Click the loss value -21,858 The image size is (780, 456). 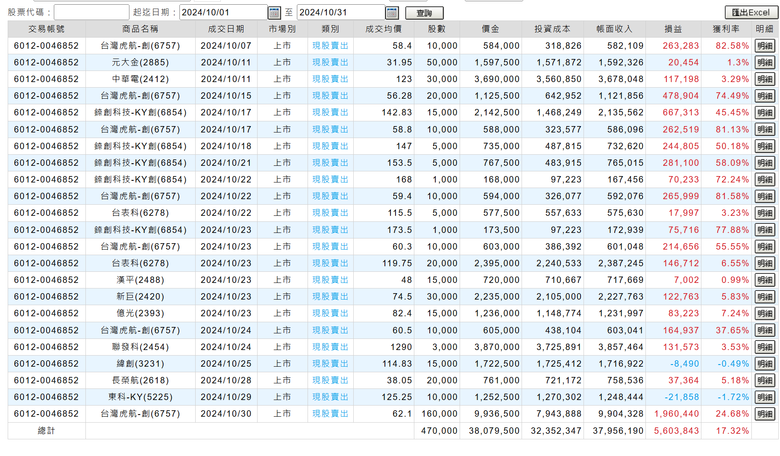coord(682,397)
